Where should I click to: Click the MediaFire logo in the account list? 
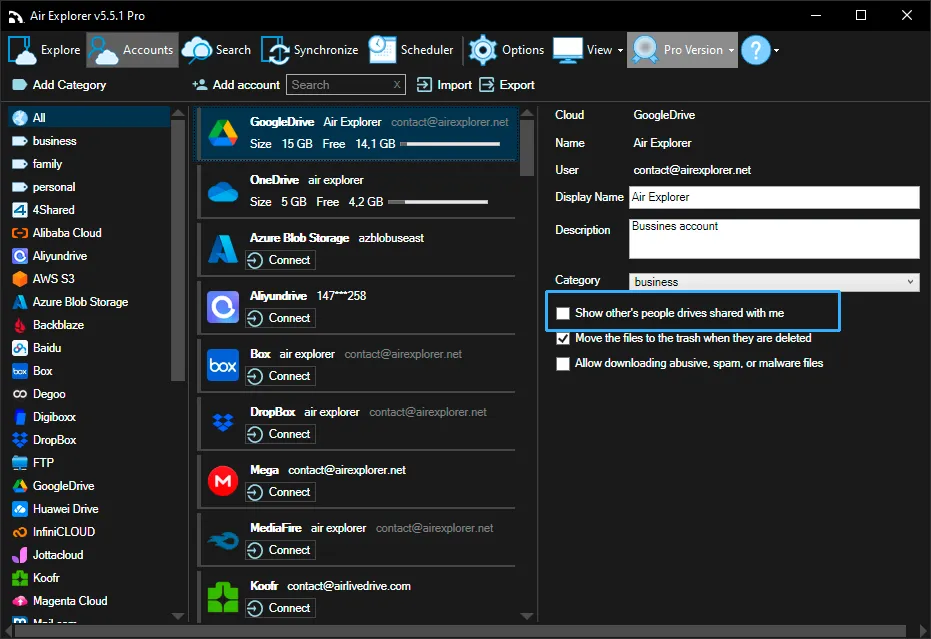(223, 539)
